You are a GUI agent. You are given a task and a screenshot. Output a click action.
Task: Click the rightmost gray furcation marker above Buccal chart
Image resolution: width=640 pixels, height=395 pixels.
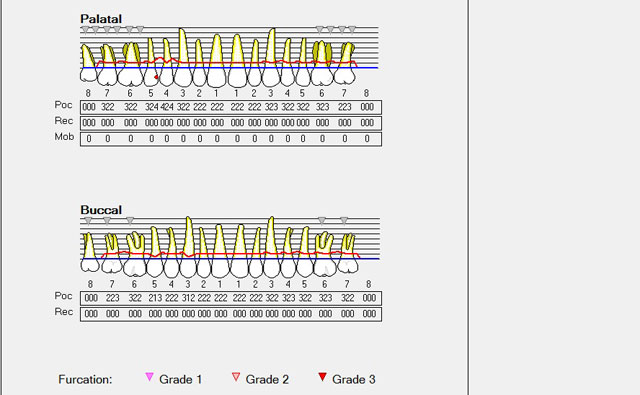point(344,221)
